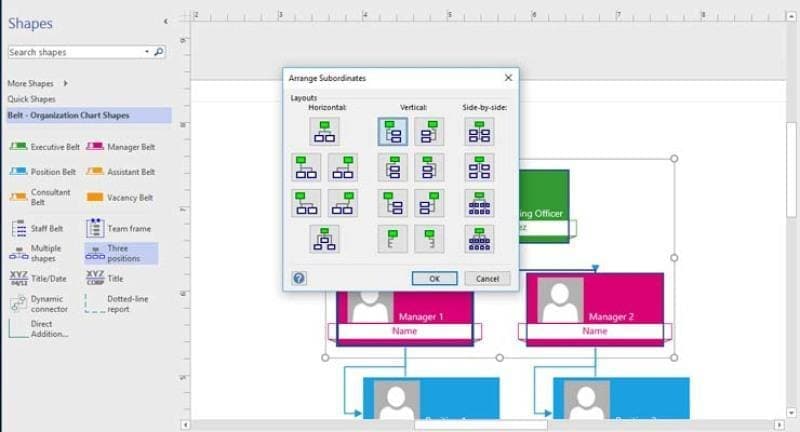
Task: Pick the second-row left Horizontal layout icon
Action: tap(306, 167)
